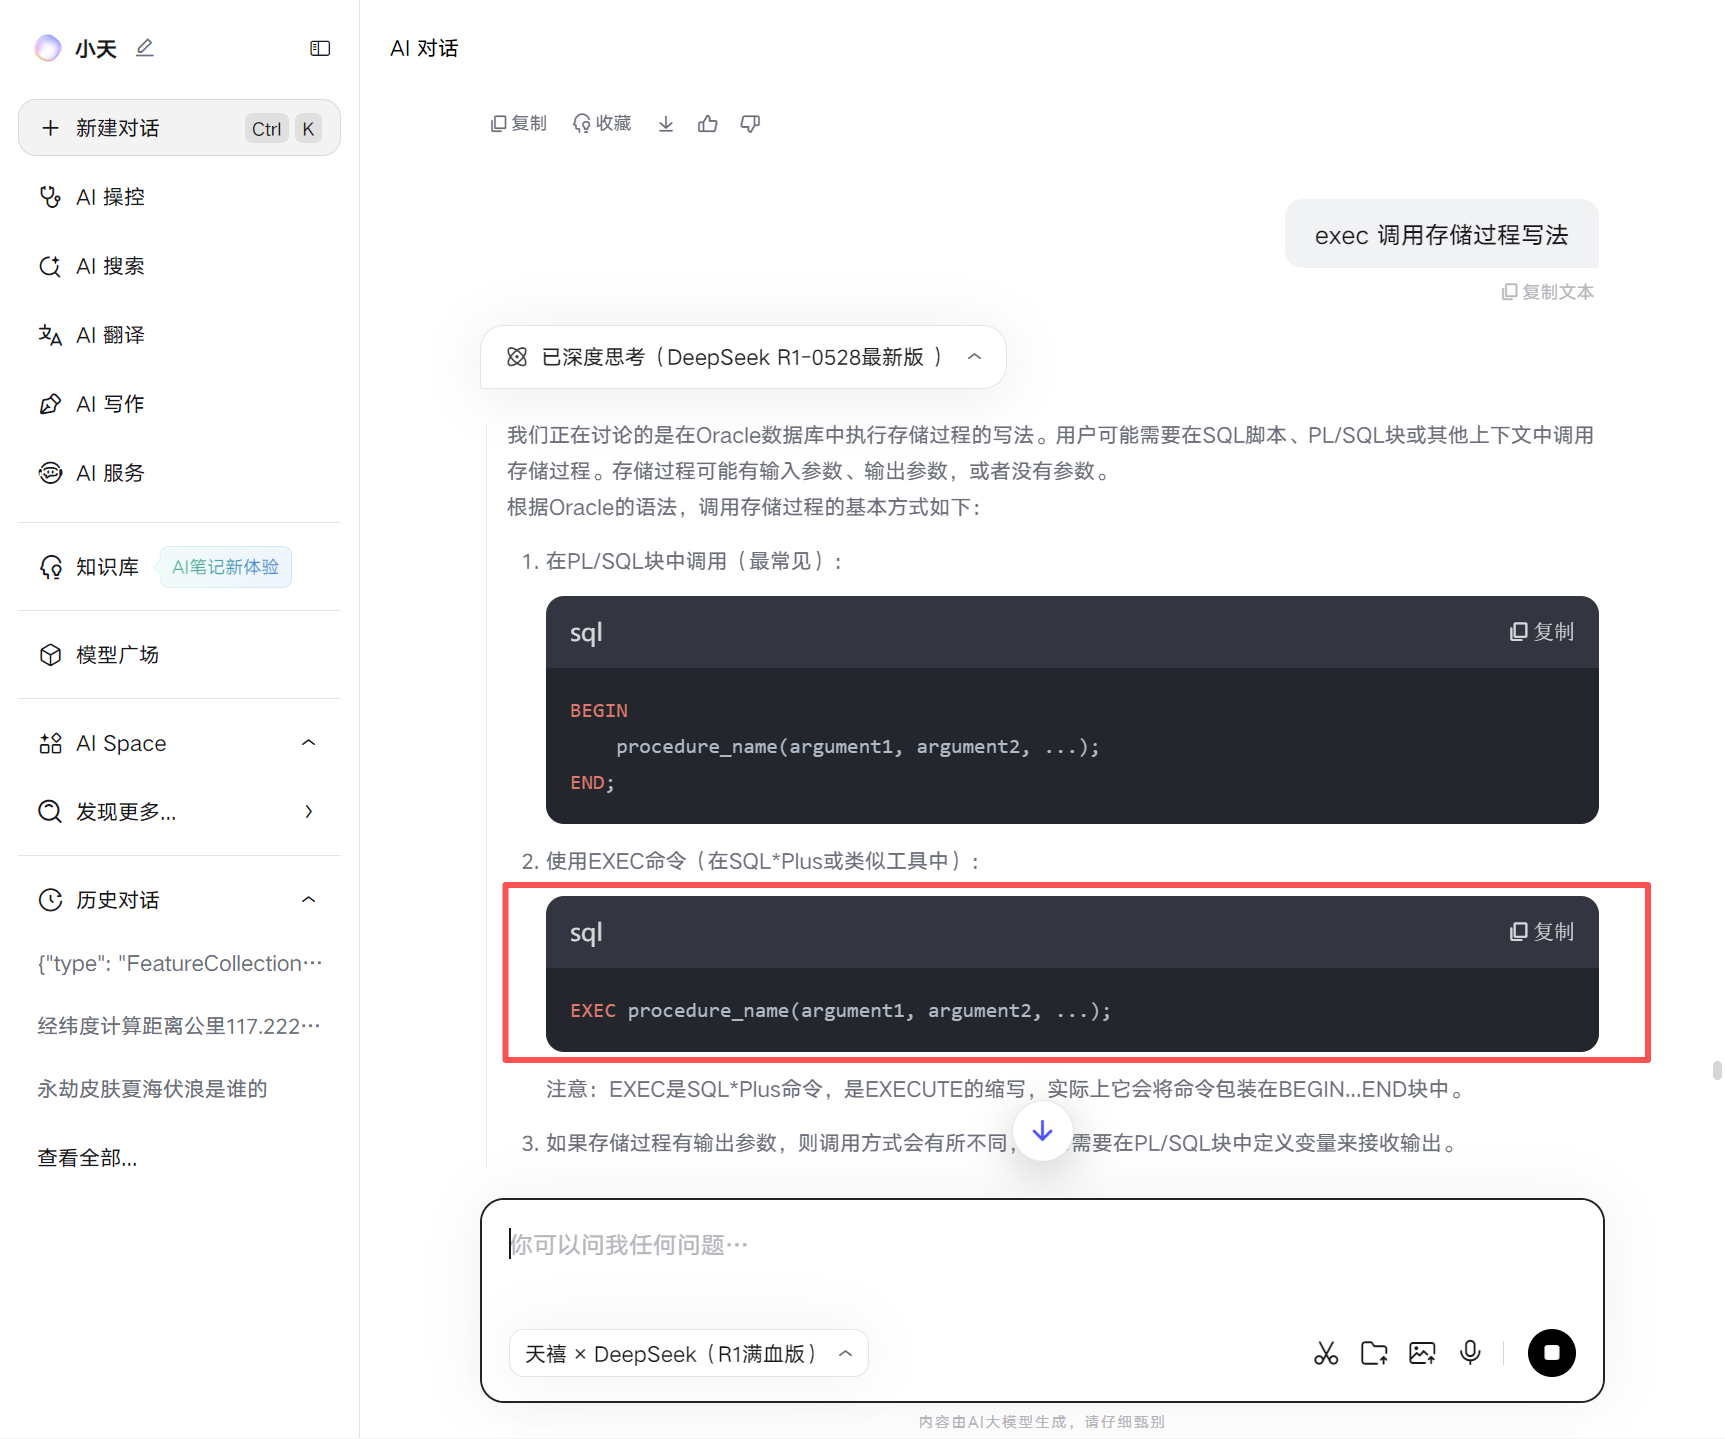Copy the EXEC procedure_name code block
1725x1439 pixels.
tap(1542, 932)
